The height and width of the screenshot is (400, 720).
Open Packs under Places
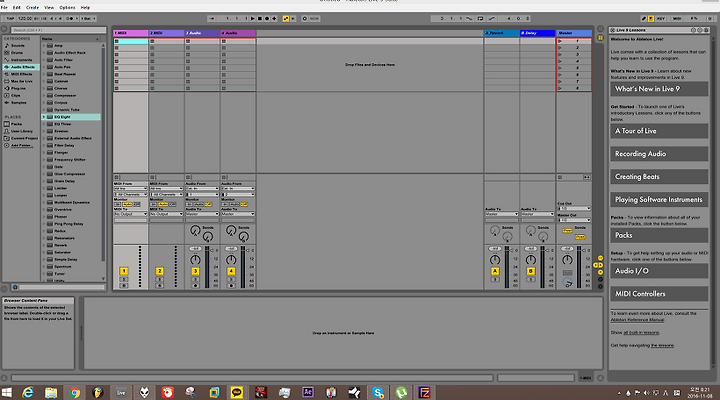pos(17,124)
